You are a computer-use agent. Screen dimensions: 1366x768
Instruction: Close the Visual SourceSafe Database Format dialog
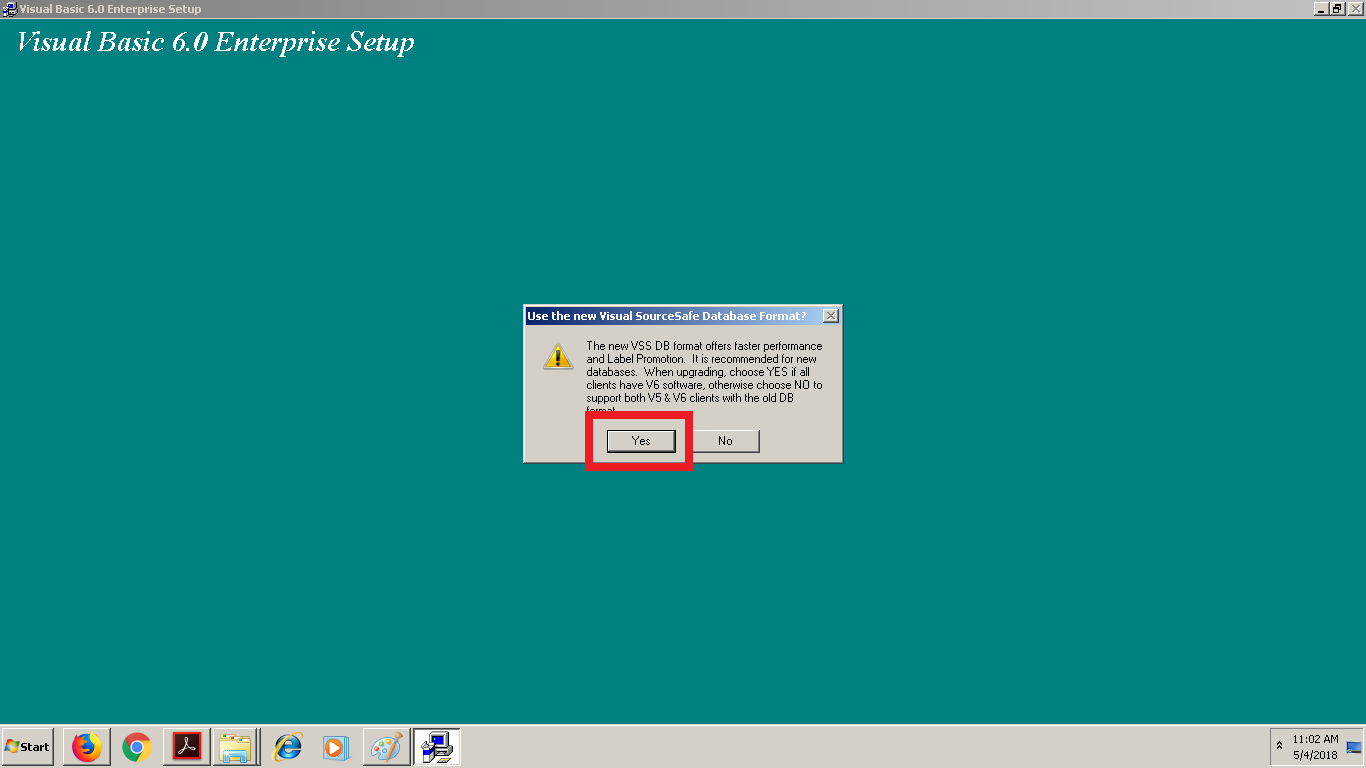click(830, 316)
